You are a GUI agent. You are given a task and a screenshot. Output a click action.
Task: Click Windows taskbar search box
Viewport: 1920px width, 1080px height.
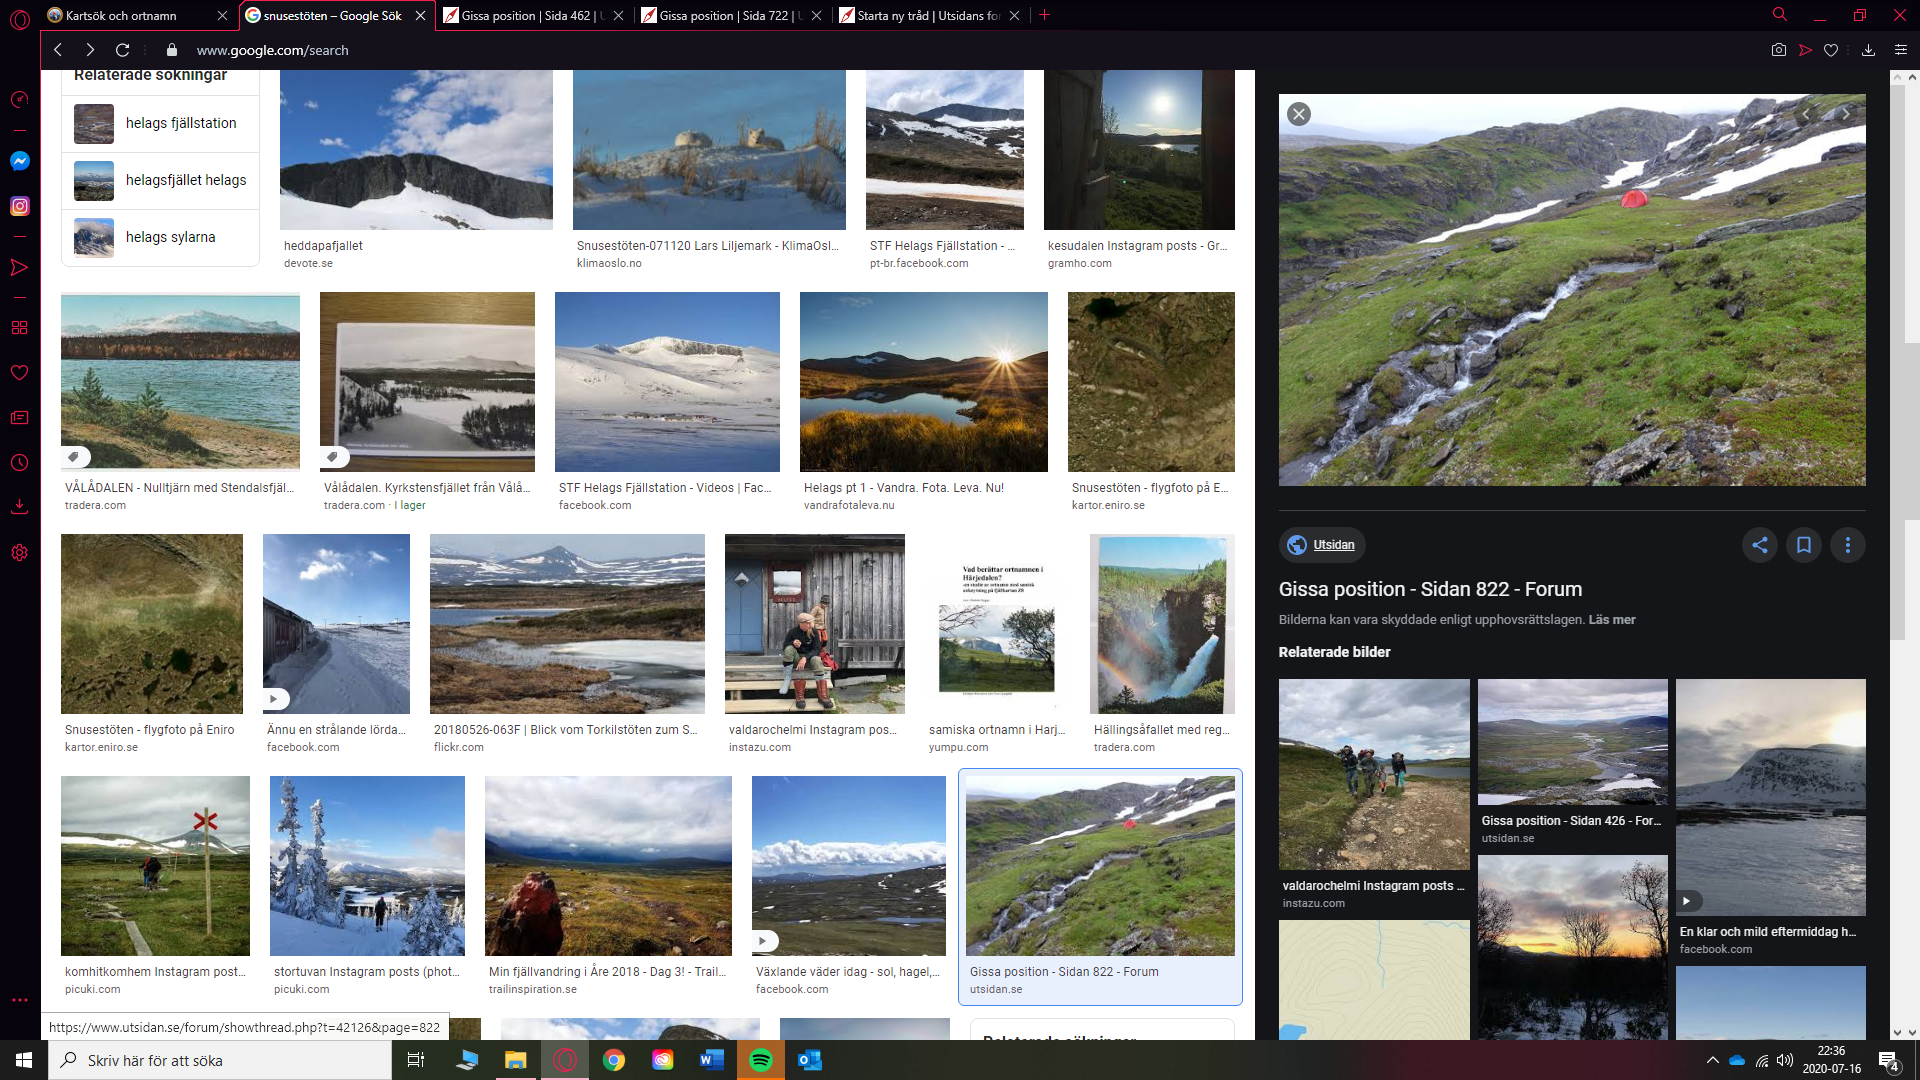220,1060
